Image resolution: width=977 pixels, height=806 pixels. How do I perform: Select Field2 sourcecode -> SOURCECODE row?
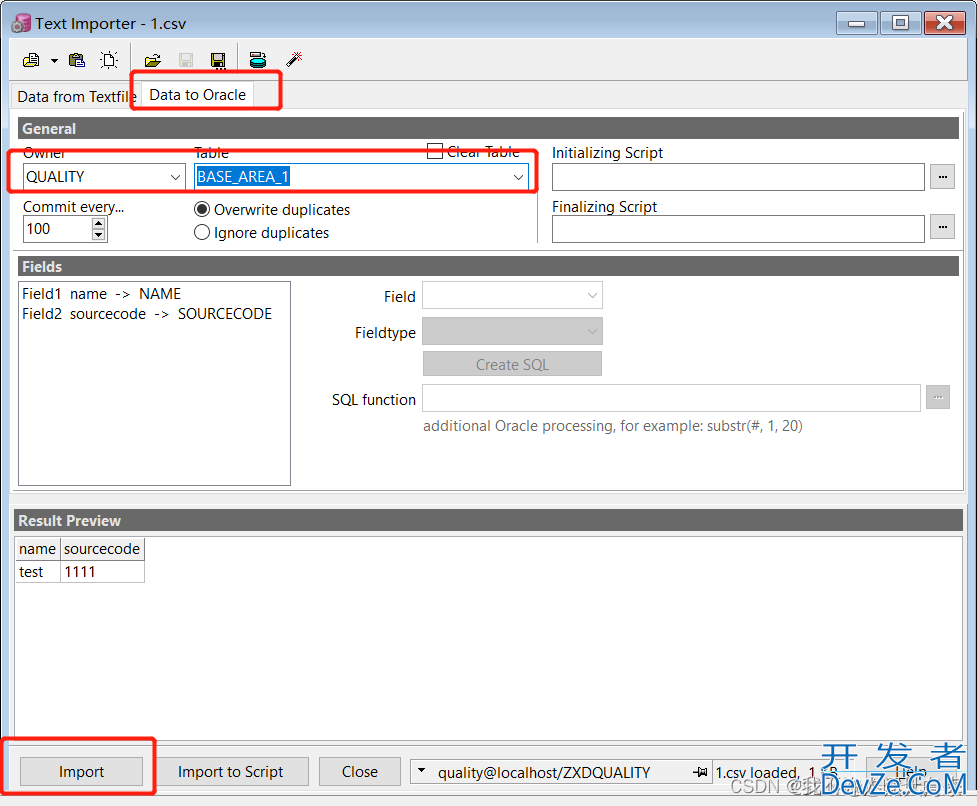[154, 314]
